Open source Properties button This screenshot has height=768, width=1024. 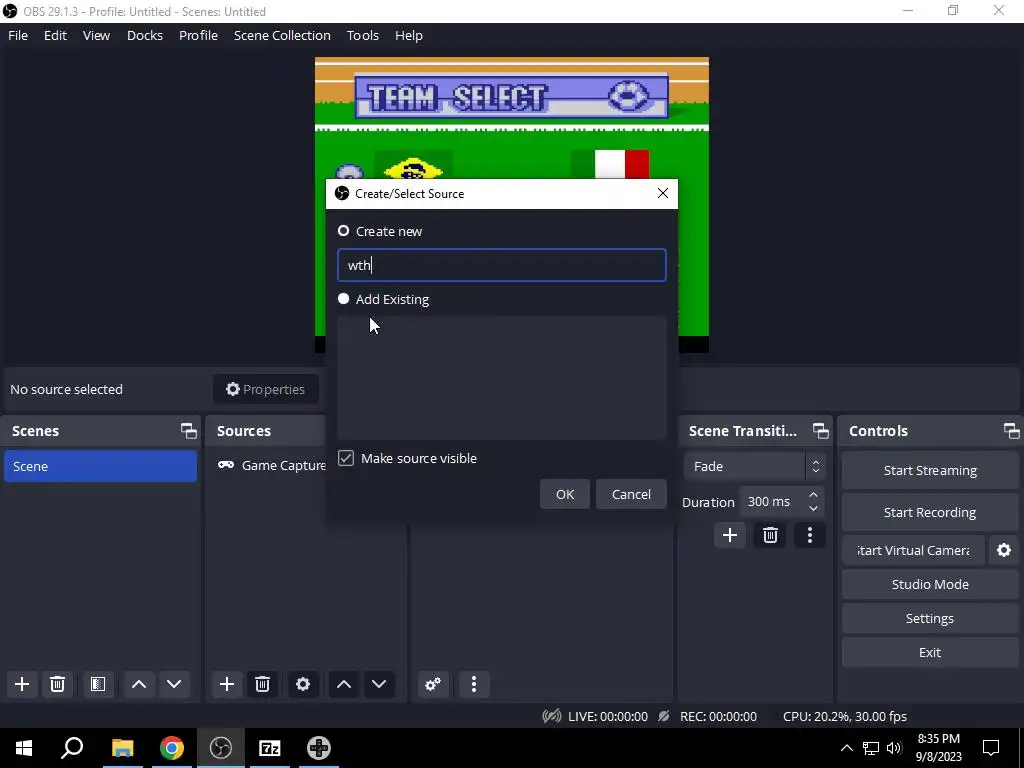(x=266, y=389)
